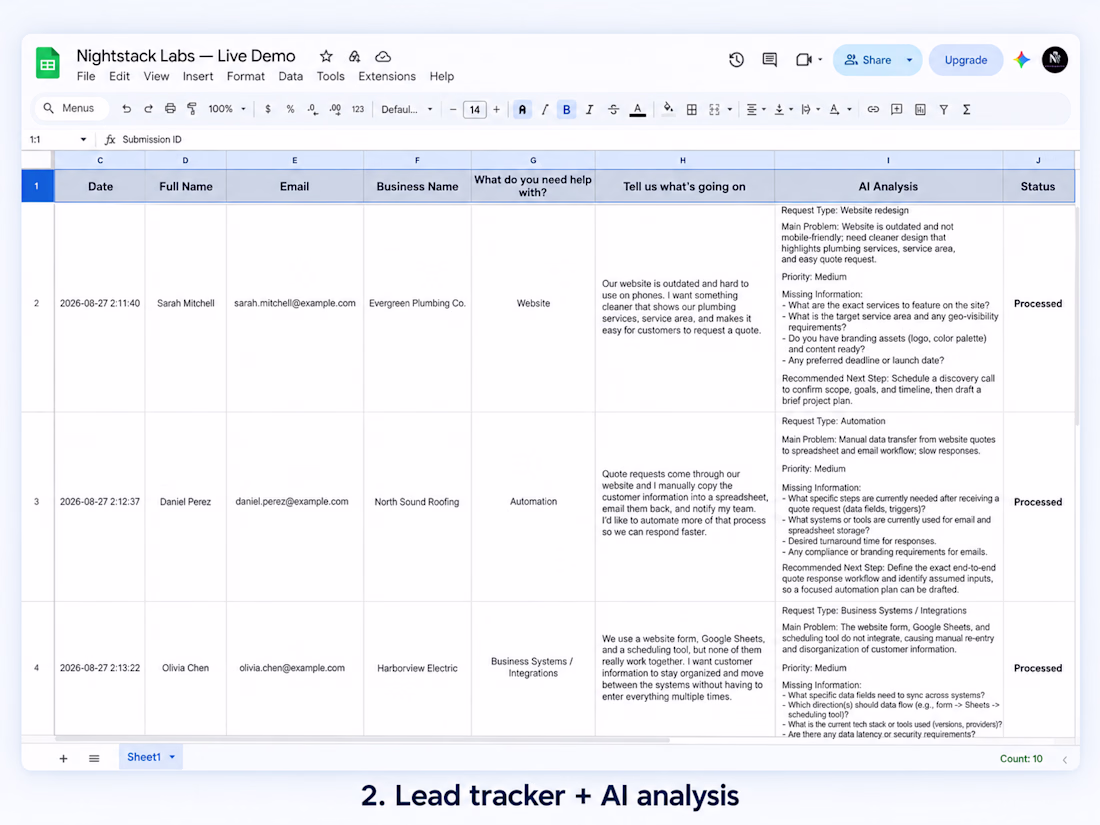Increase the font size

pos(497,109)
